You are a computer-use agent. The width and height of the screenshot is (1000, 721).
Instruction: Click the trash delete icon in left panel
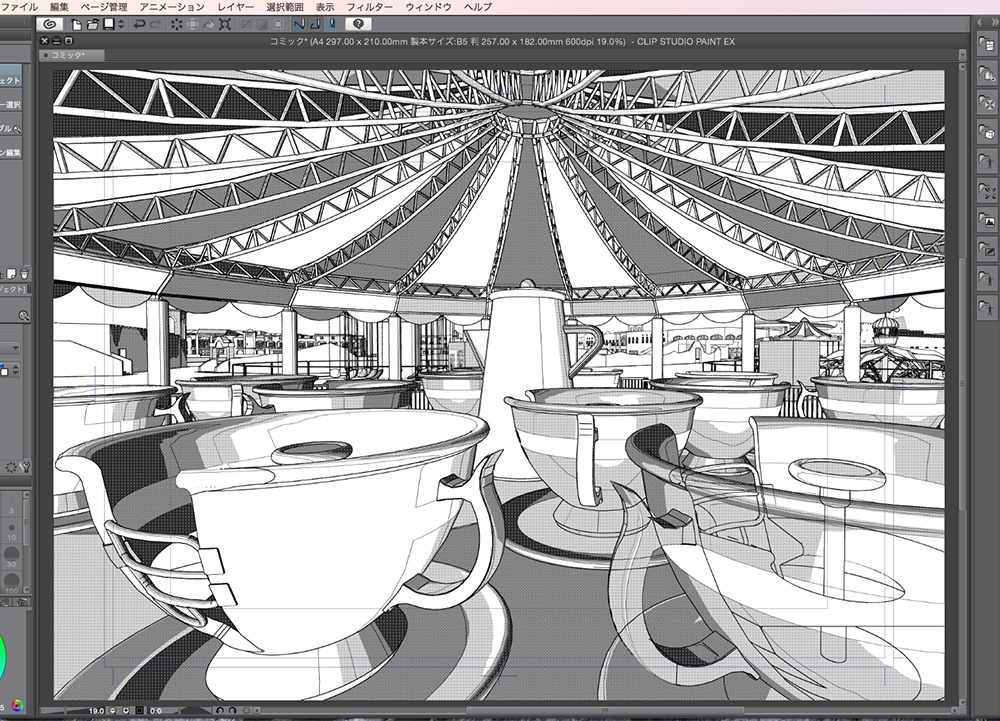click(24, 274)
